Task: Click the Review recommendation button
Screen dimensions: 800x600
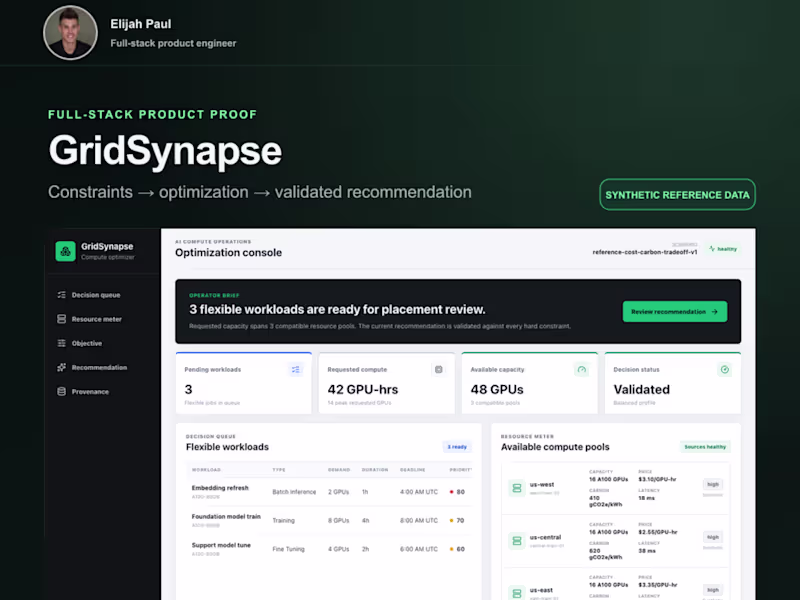Action: coord(674,311)
